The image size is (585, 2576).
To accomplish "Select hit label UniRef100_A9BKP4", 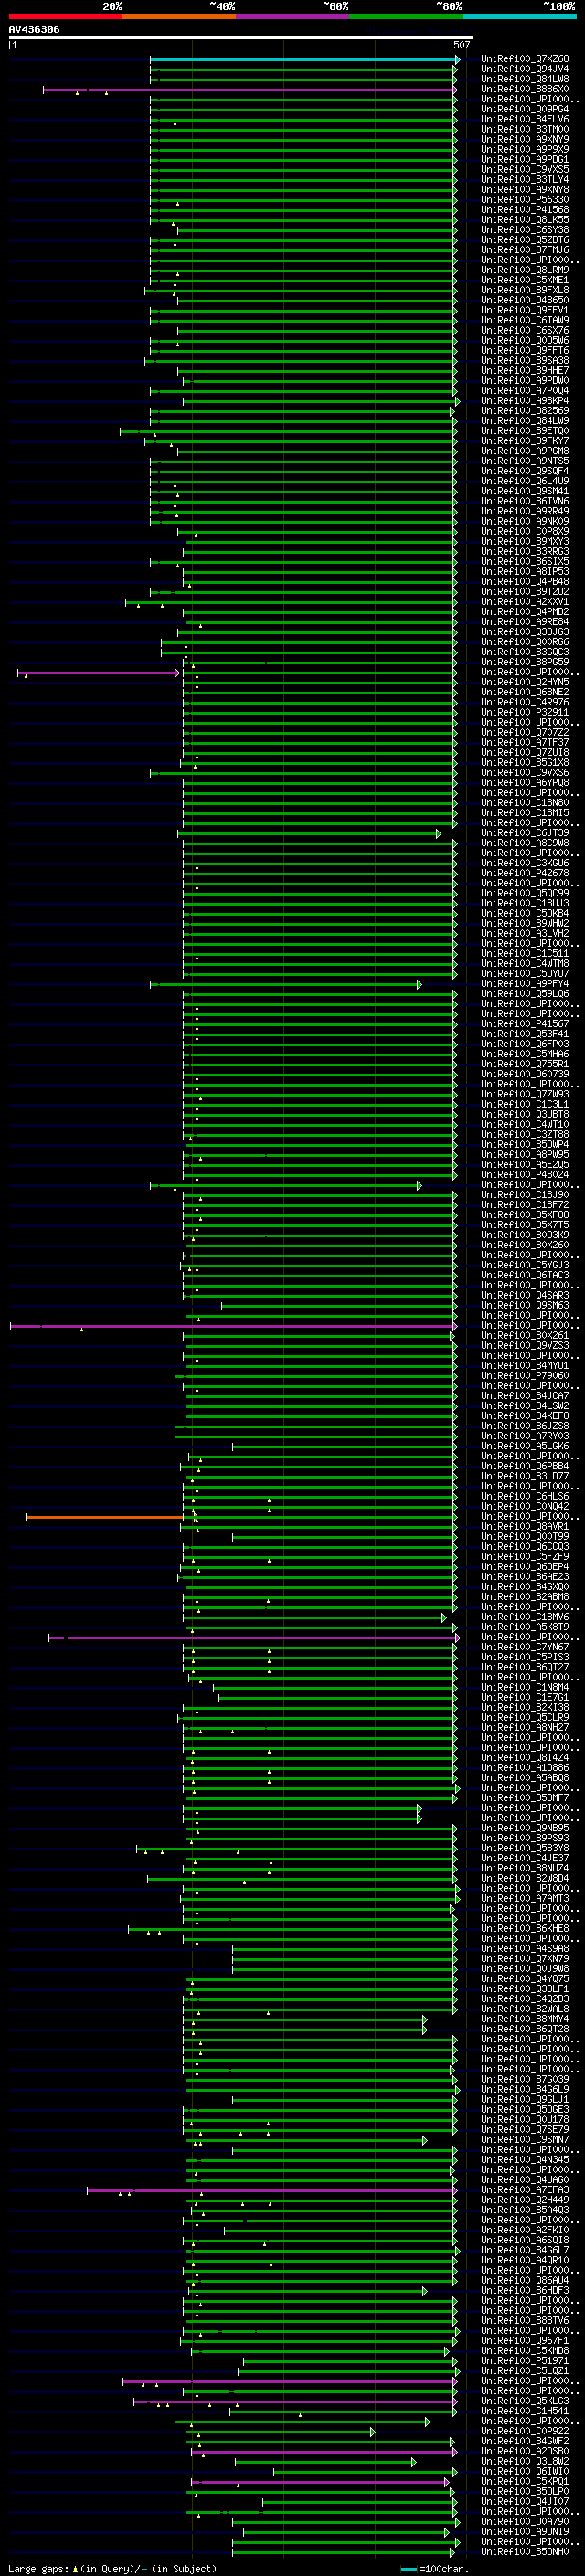I will click(525, 401).
